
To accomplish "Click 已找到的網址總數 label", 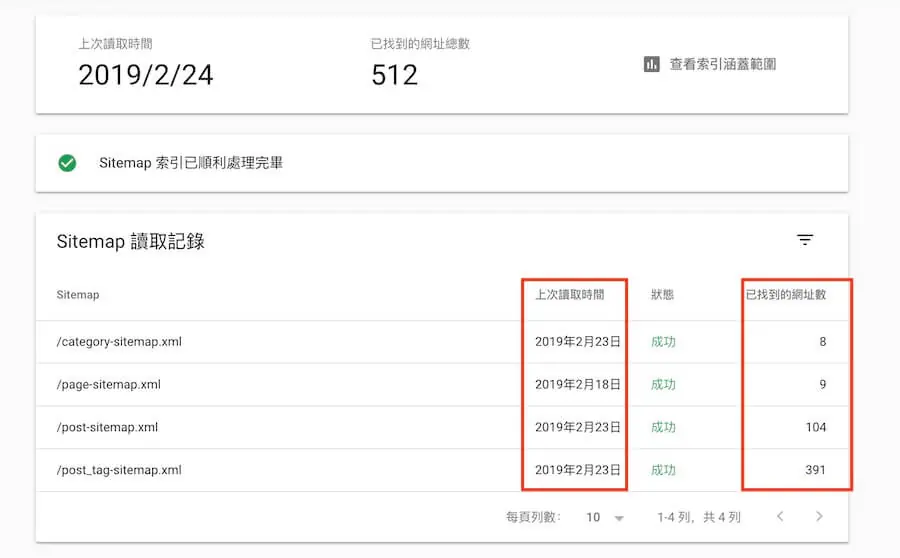I will point(420,44).
